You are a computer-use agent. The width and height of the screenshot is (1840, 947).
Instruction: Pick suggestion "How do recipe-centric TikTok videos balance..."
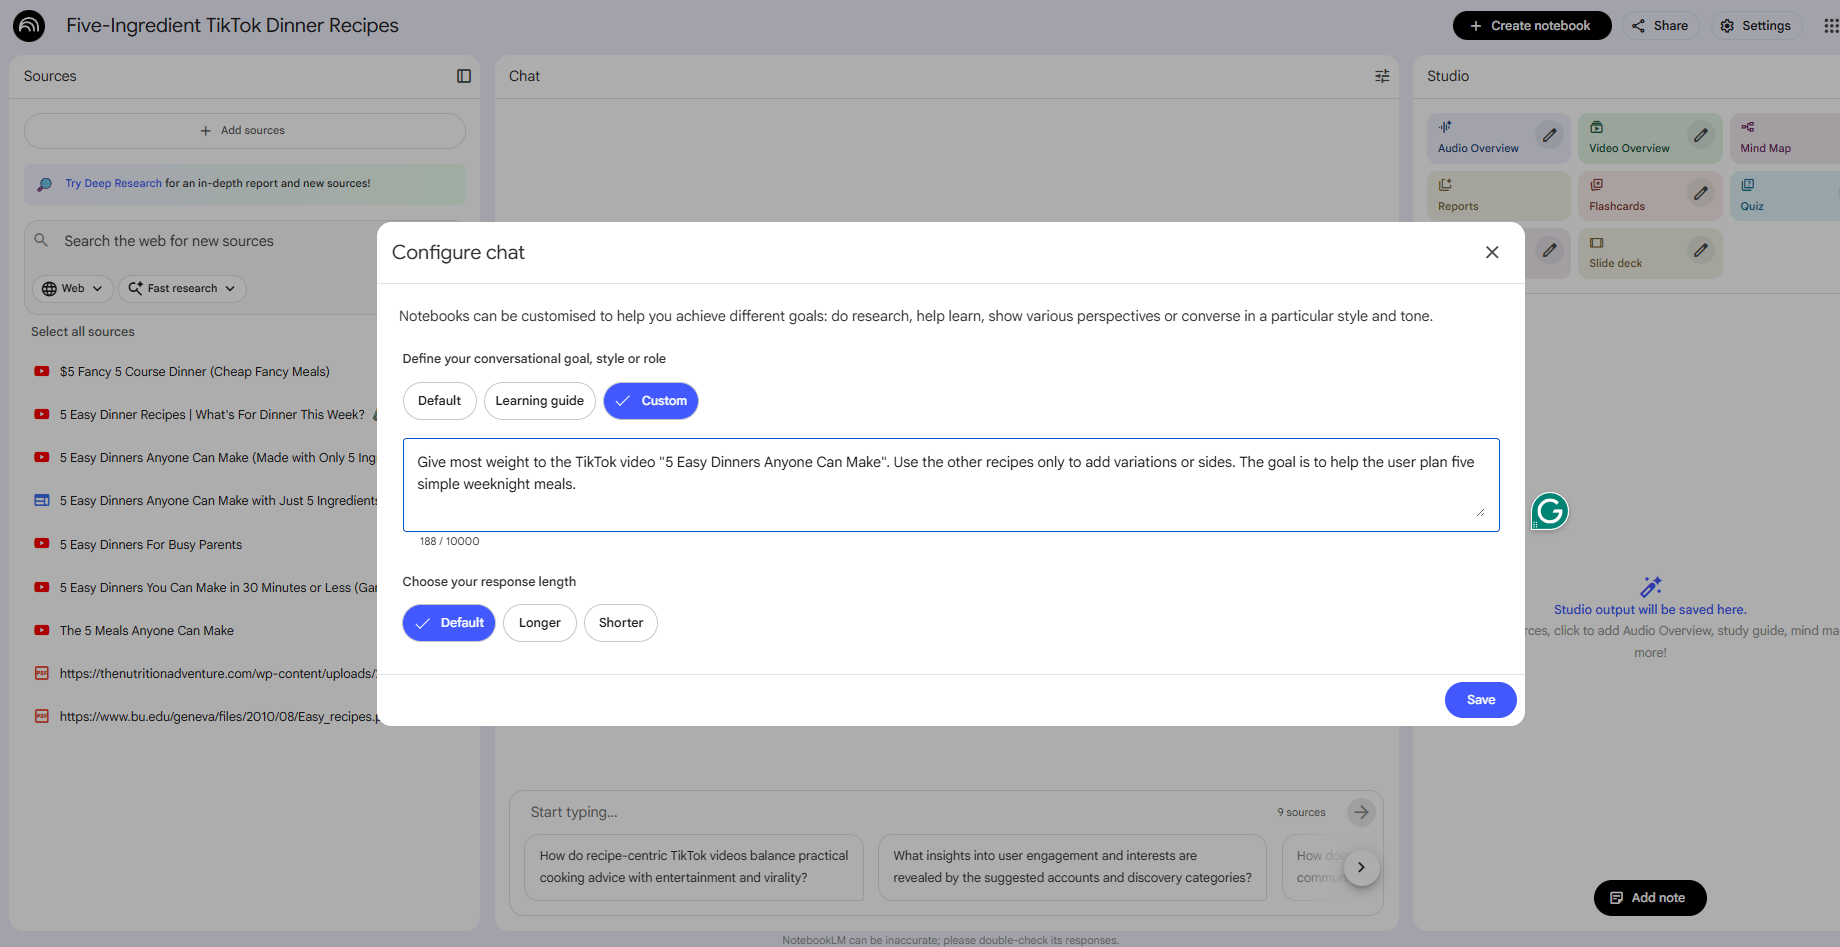click(x=694, y=867)
